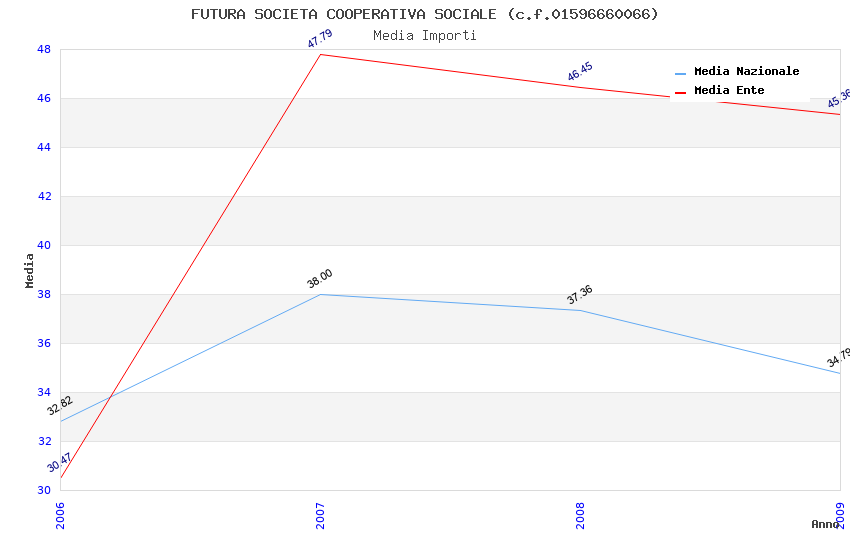Click the Anno x-axis title

[x=825, y=524]
